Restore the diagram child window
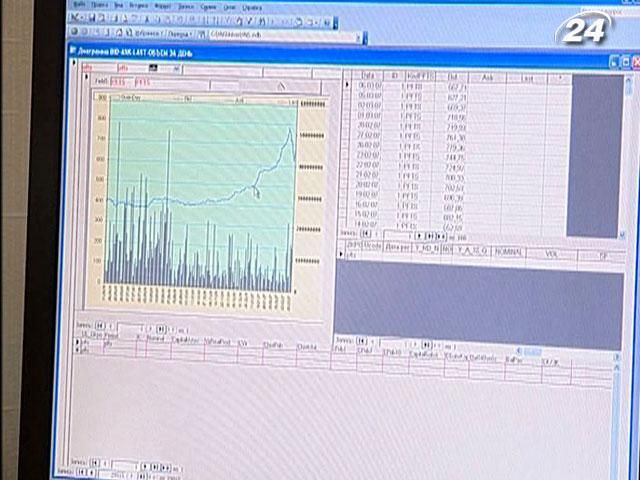 626,62
